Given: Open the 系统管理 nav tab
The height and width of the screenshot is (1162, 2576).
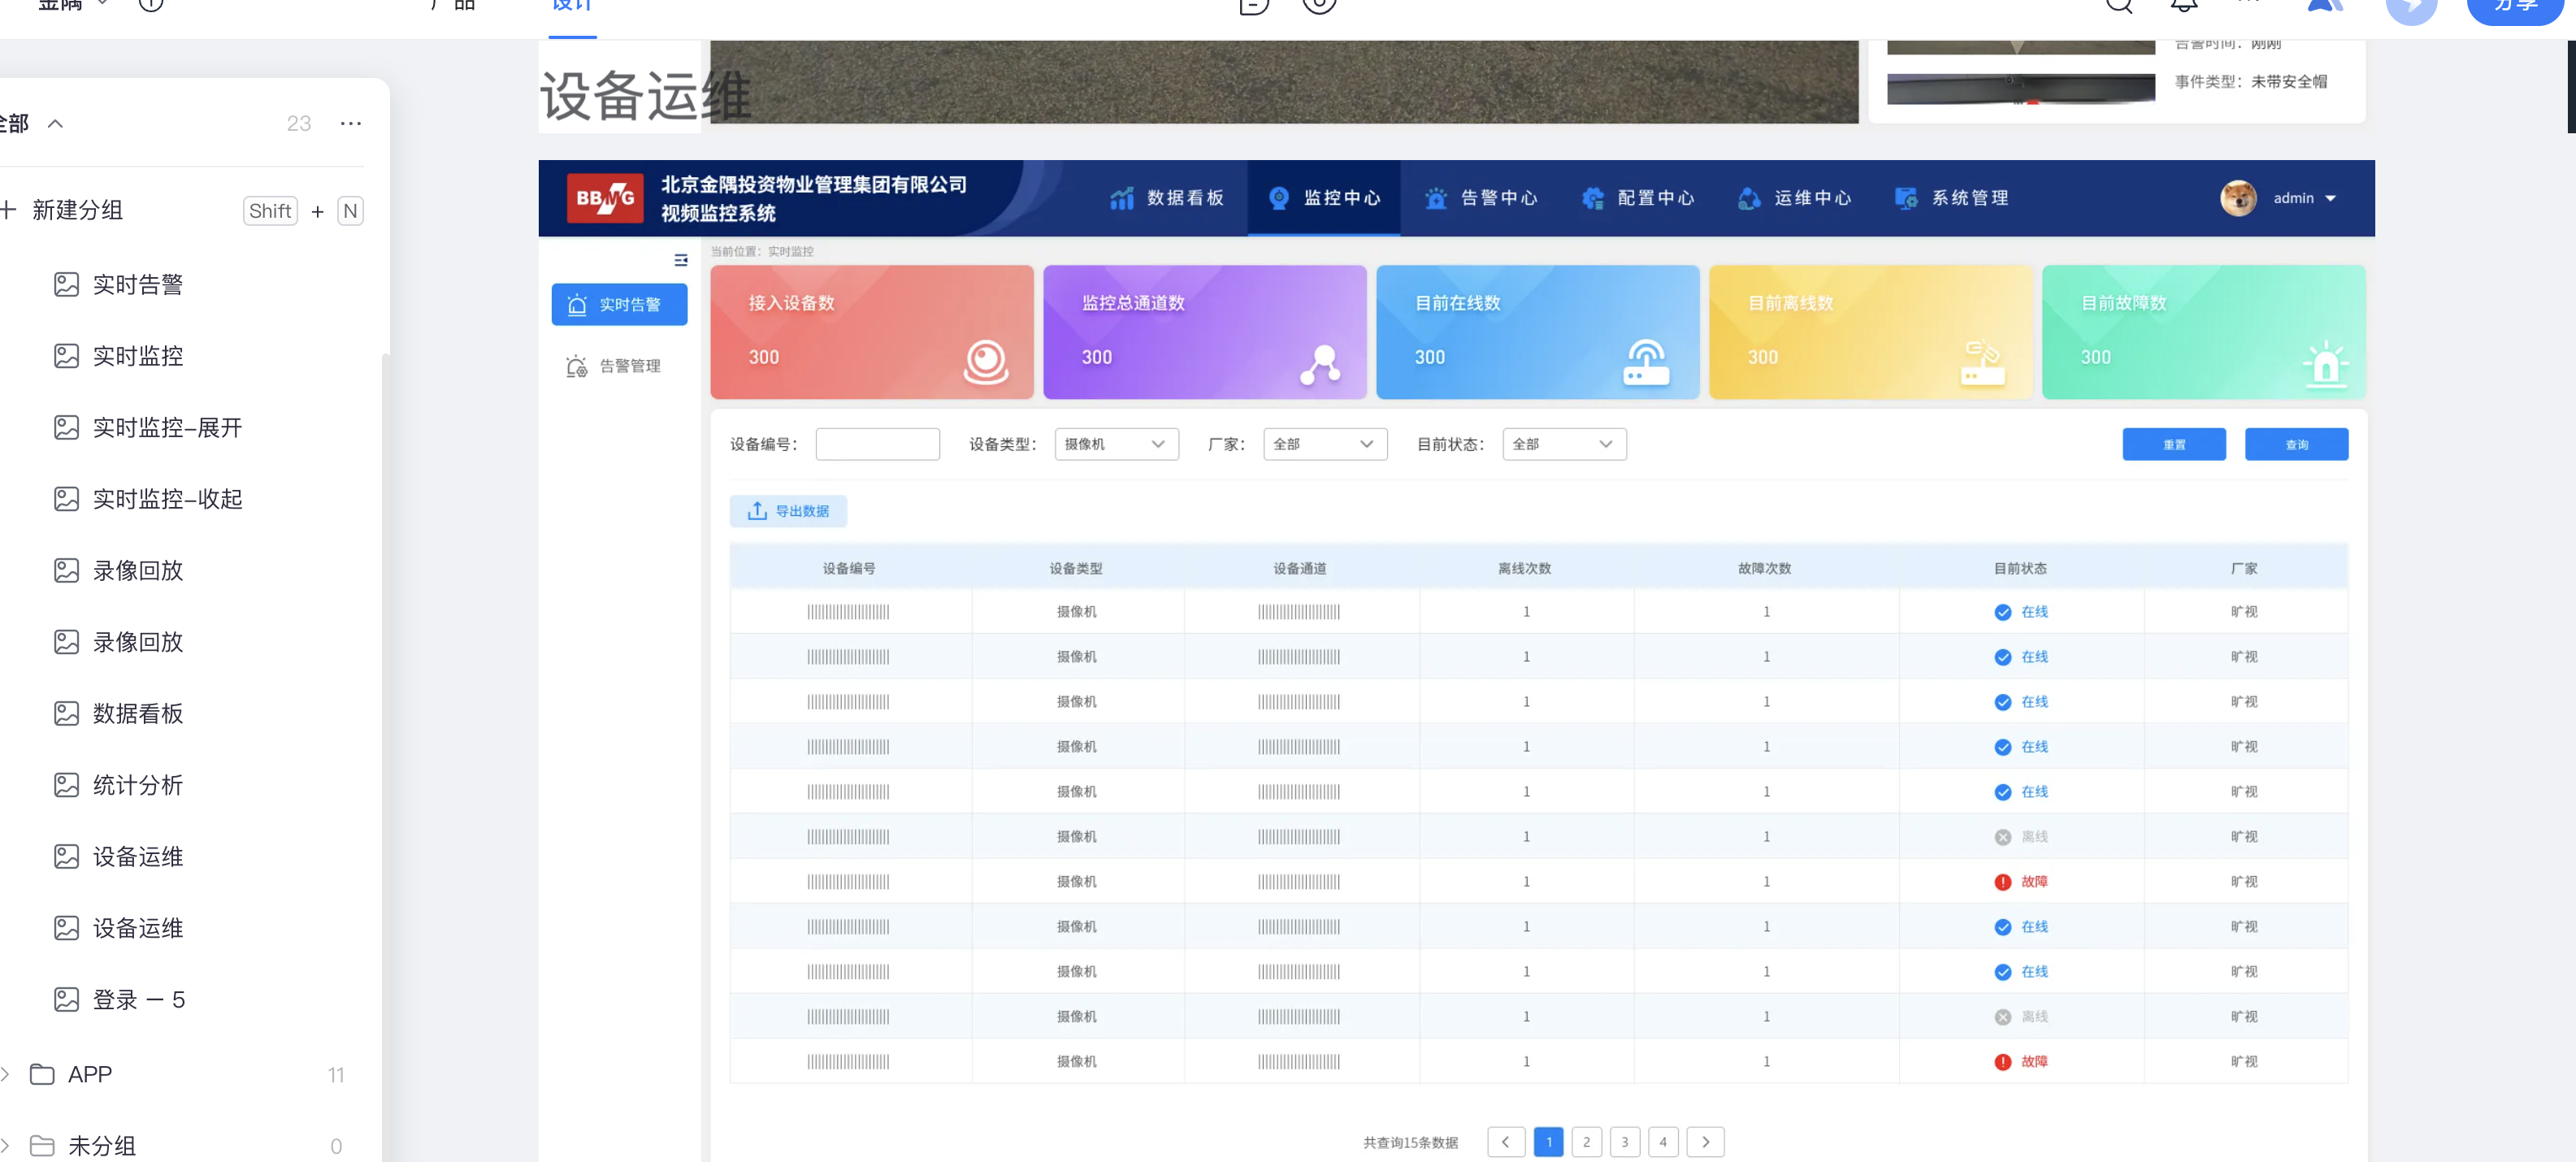Looking at the screenshot, I should 1952,198.
